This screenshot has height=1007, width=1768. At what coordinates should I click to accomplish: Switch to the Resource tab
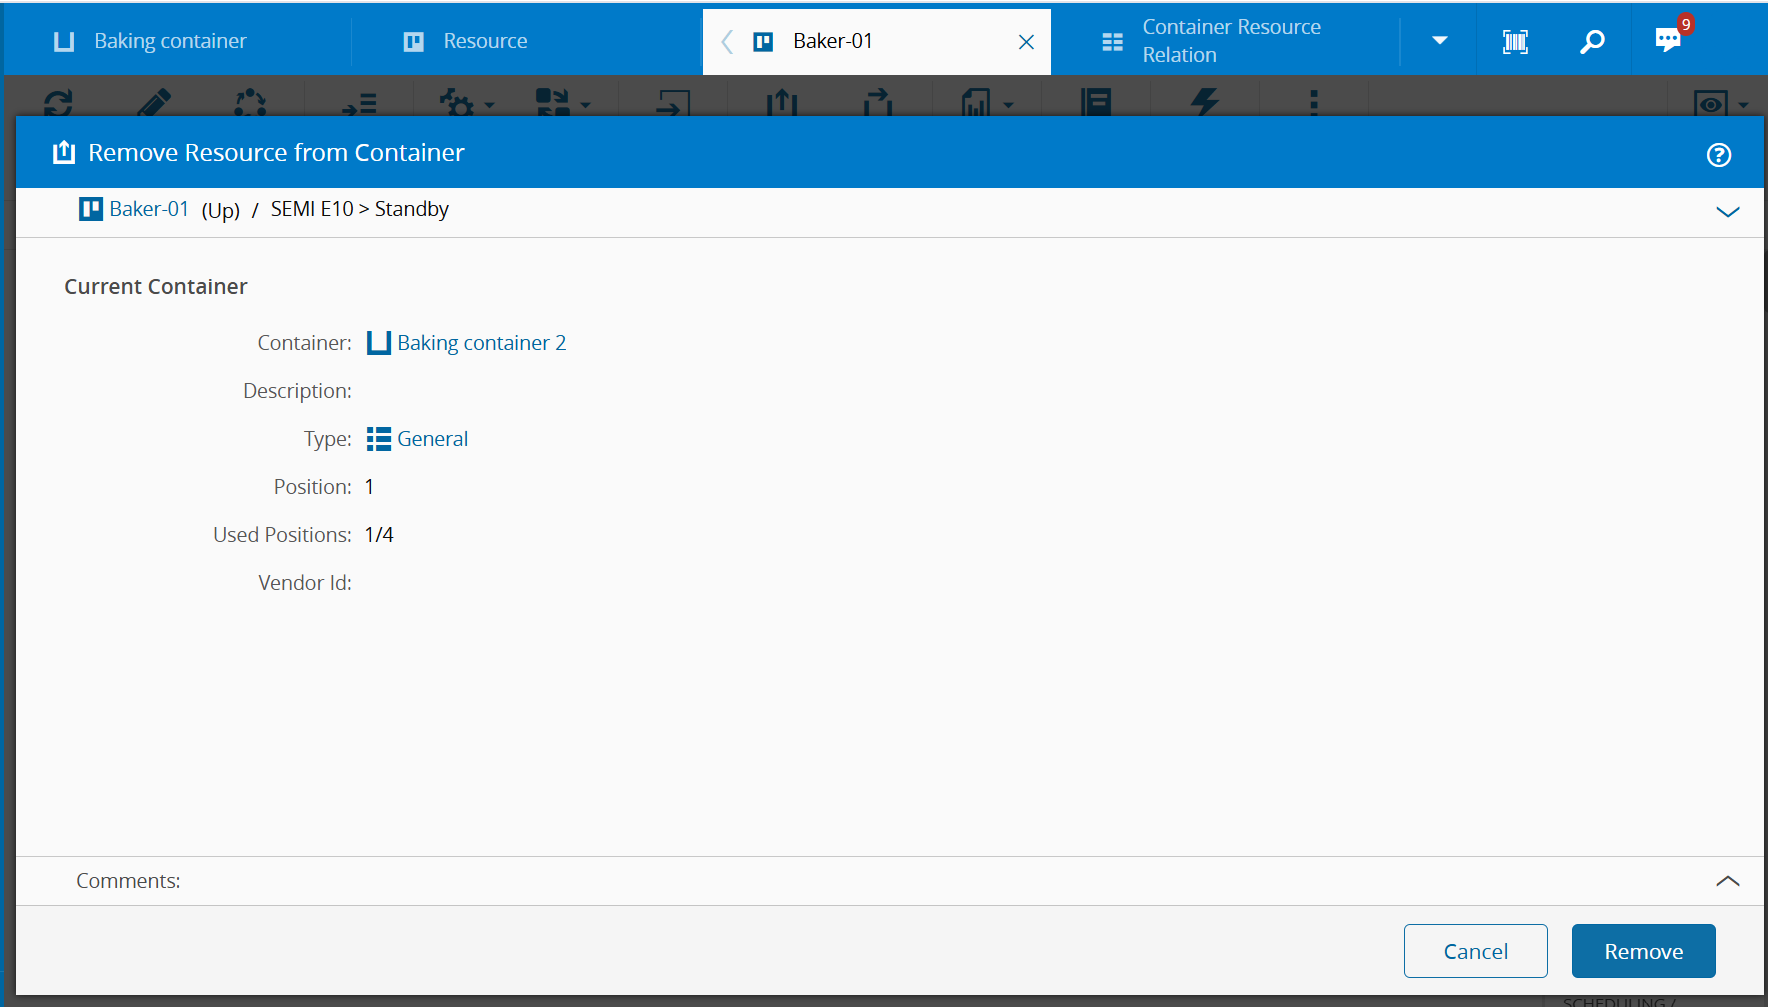(526, 41)
